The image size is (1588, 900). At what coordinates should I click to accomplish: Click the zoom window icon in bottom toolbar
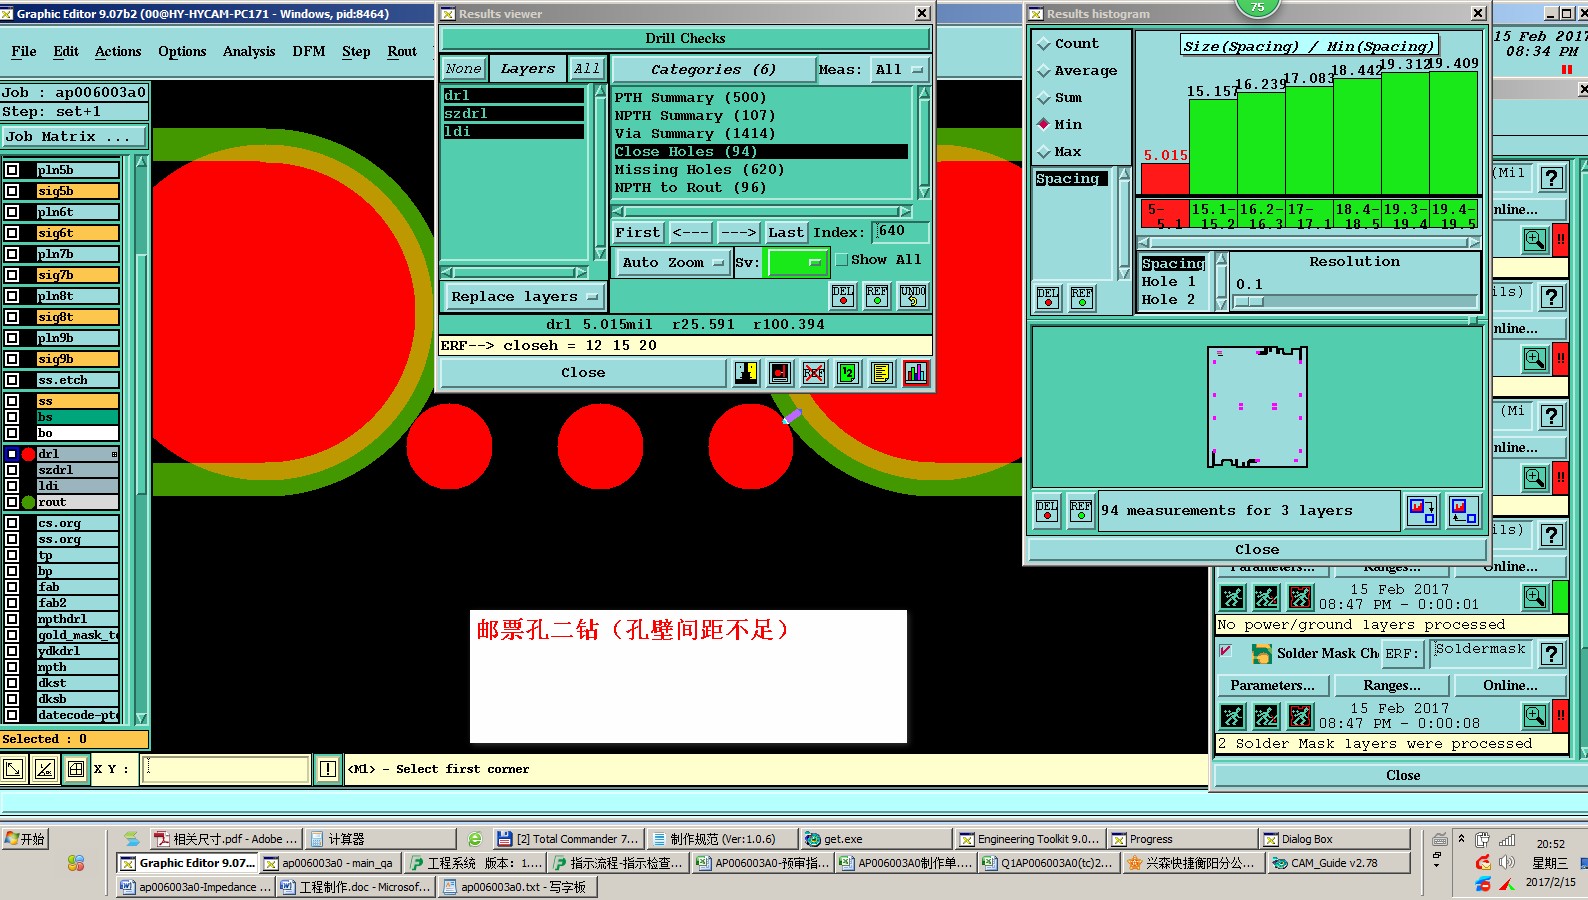pos(13,769)
